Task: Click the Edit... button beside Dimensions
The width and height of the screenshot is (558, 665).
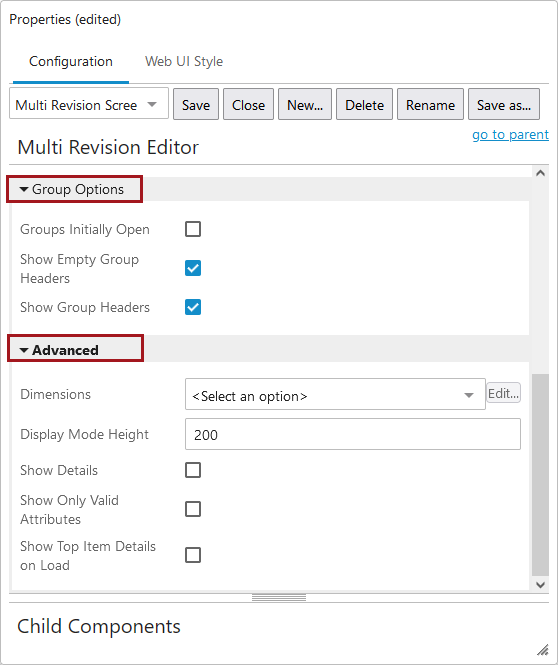Action: [503, 393]
